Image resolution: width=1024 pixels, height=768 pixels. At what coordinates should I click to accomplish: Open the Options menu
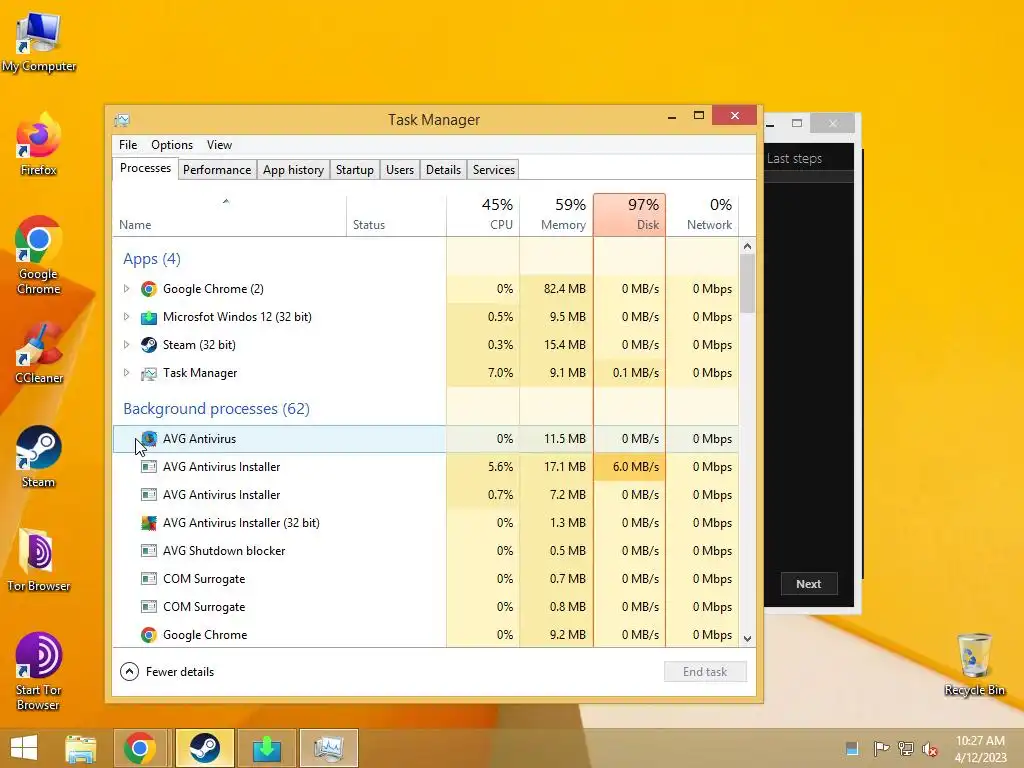coord(172,145)
